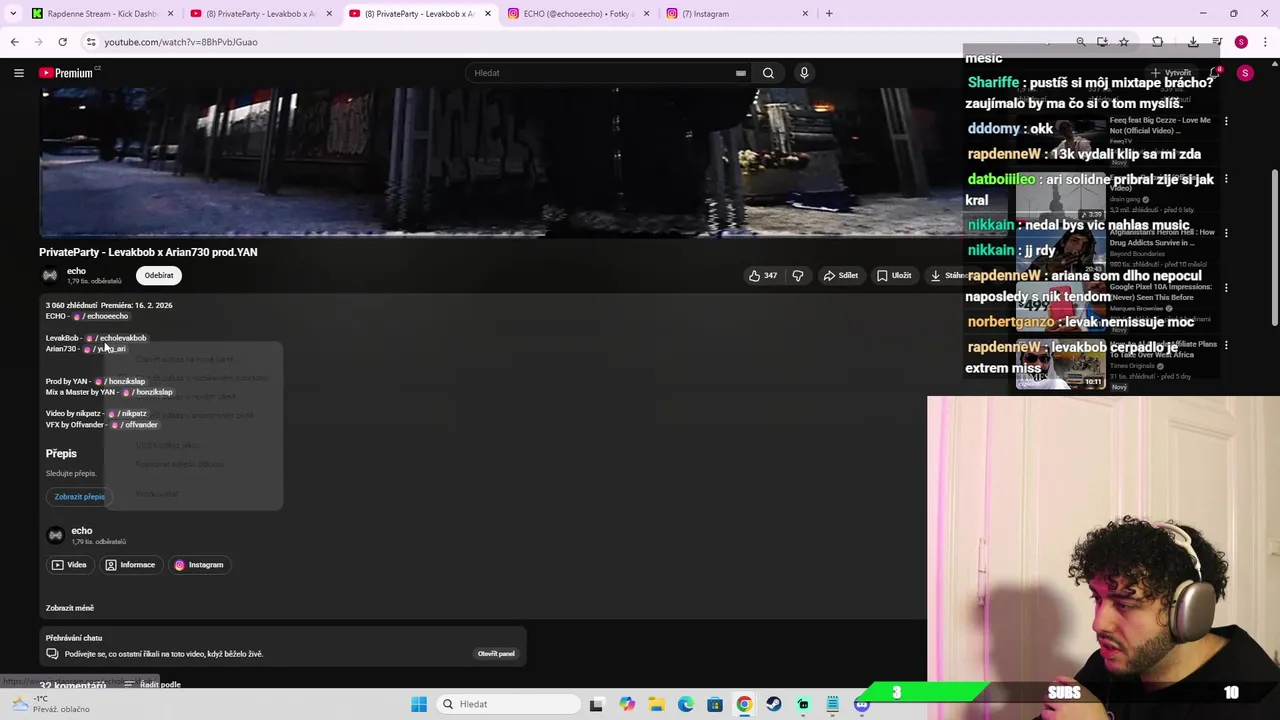This screenshot has width=1280, height=720.
Task: Expand the tab search chevron
Action: tap(12, 14)
